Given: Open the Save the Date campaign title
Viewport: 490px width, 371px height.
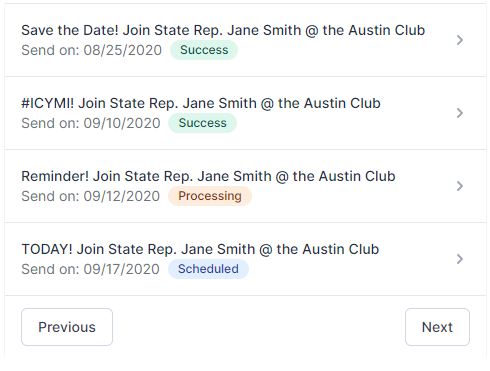Looking at the screenshot, I should 223,30.
